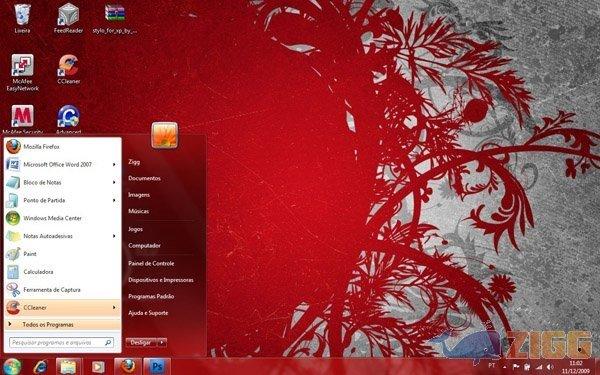This screenshot has width=600, height=375.
Task: Open Ajuda e Suporte
Action: coord(148,313)
